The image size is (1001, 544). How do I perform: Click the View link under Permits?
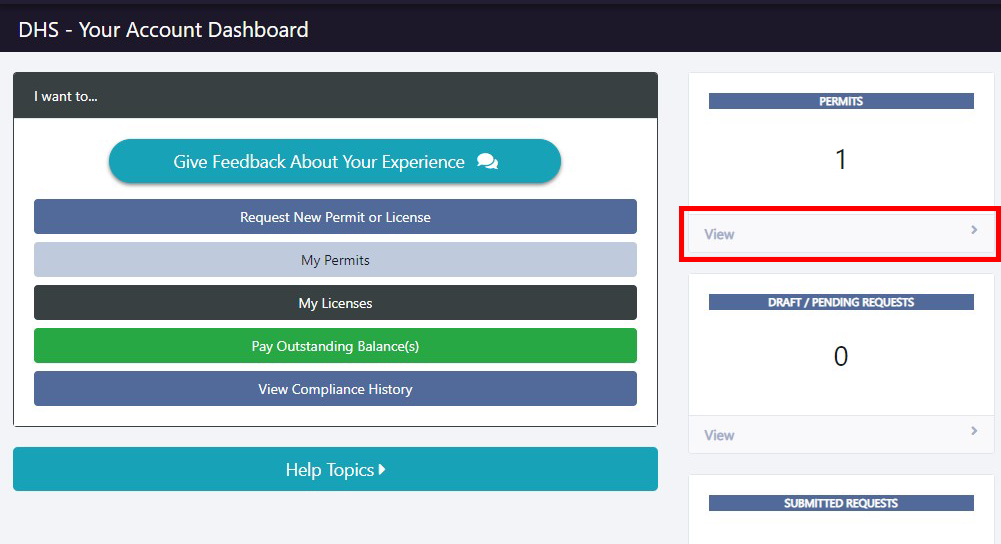coord(719,234)
